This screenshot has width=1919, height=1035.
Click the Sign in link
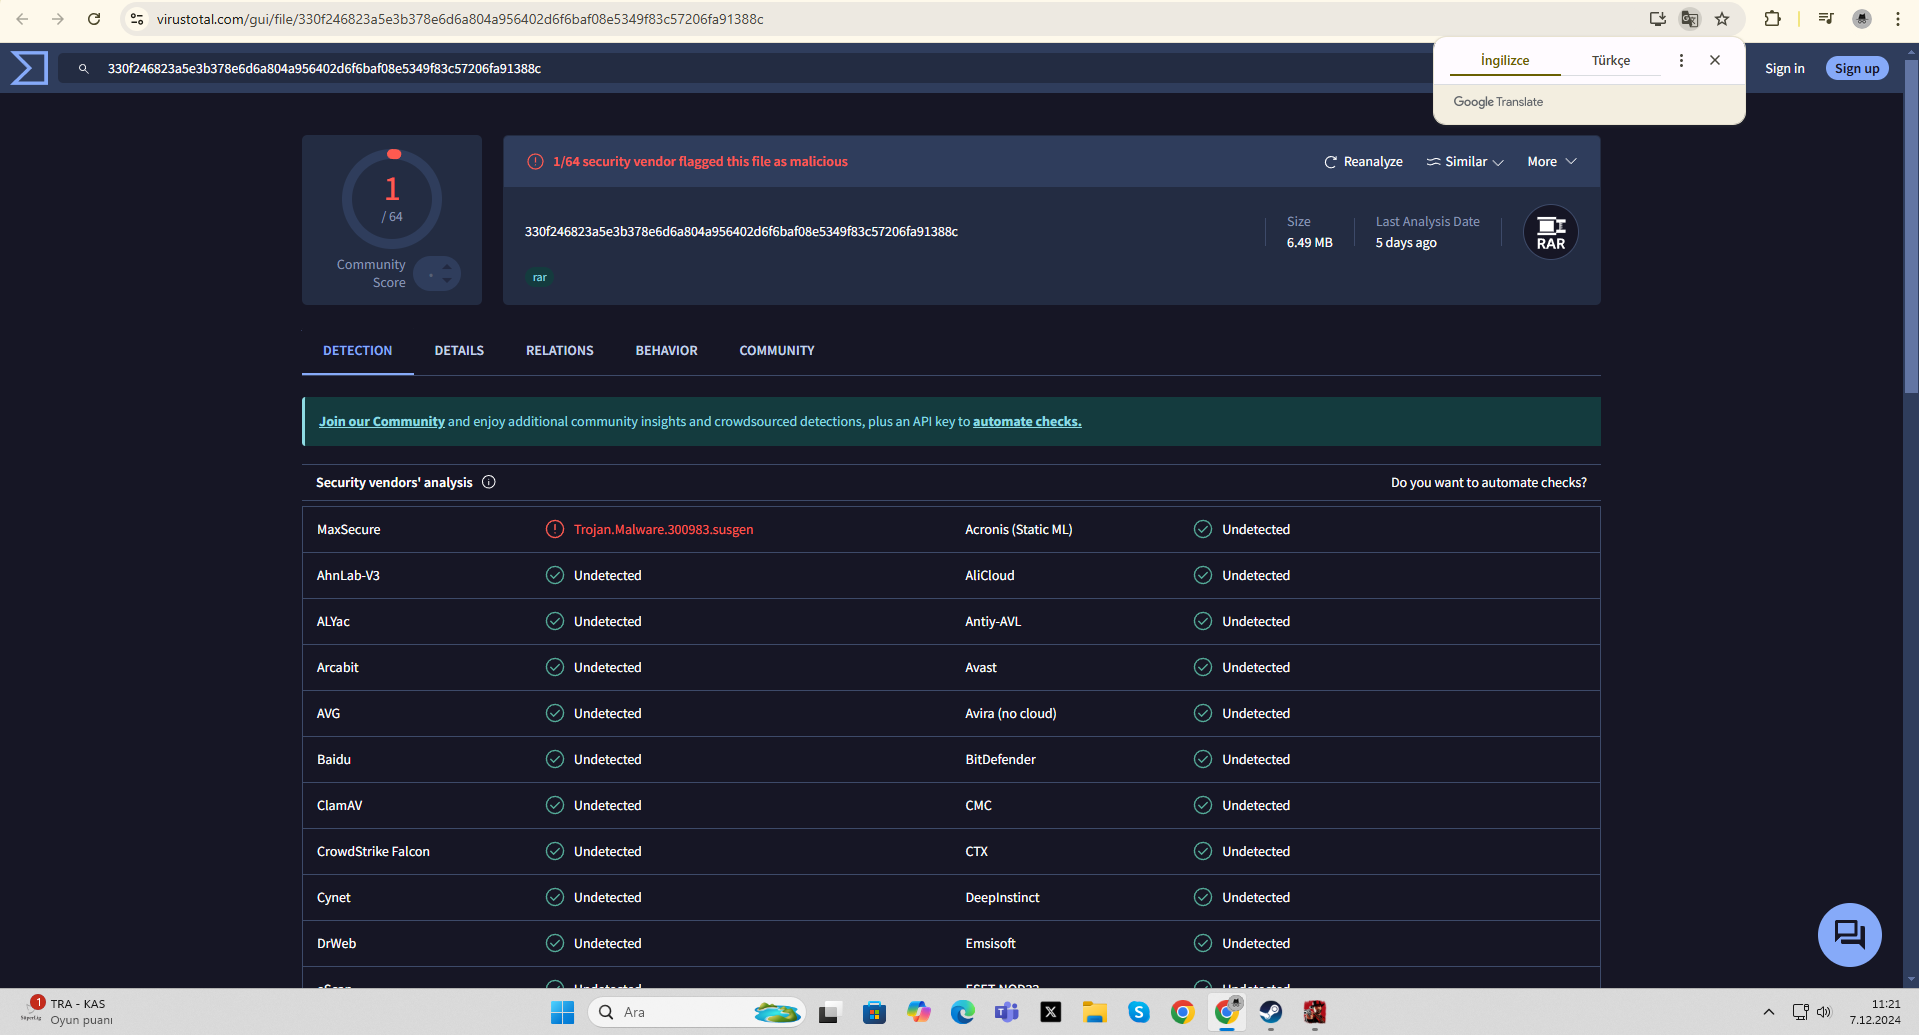tap(1785, 68)
